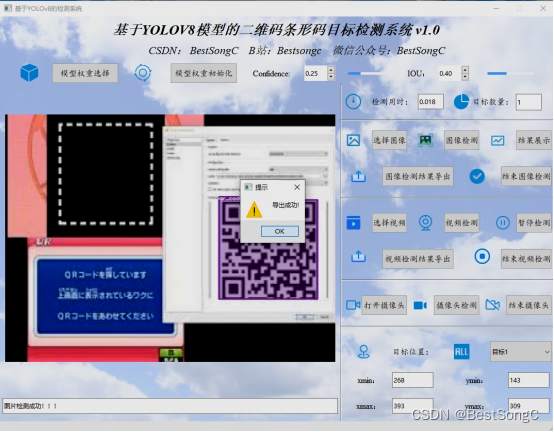554x432 pixels.
Task: Click the stop video detection circle icon
Action: pos(482,256)
